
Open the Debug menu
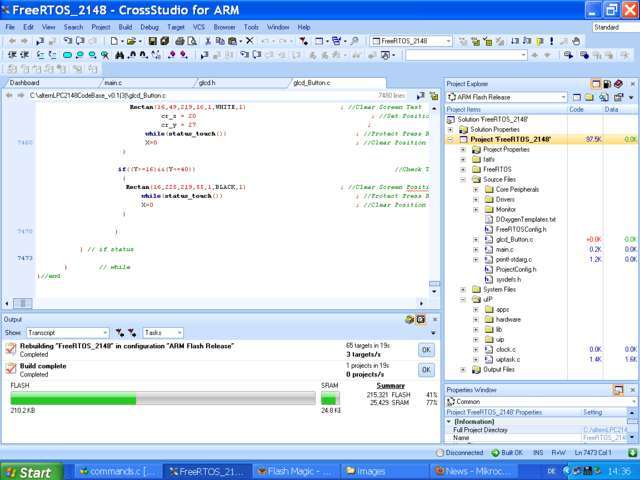click(149, 27)
